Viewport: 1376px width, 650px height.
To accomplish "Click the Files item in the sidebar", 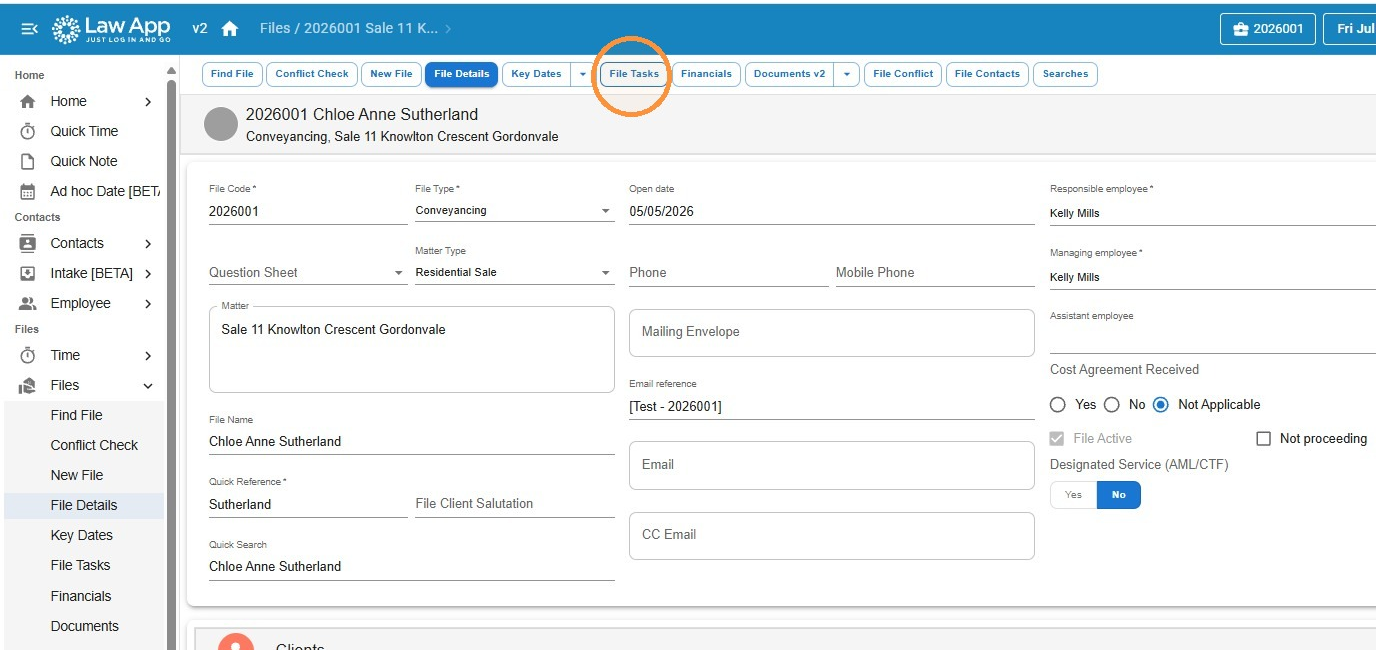I will click(84, 385).
